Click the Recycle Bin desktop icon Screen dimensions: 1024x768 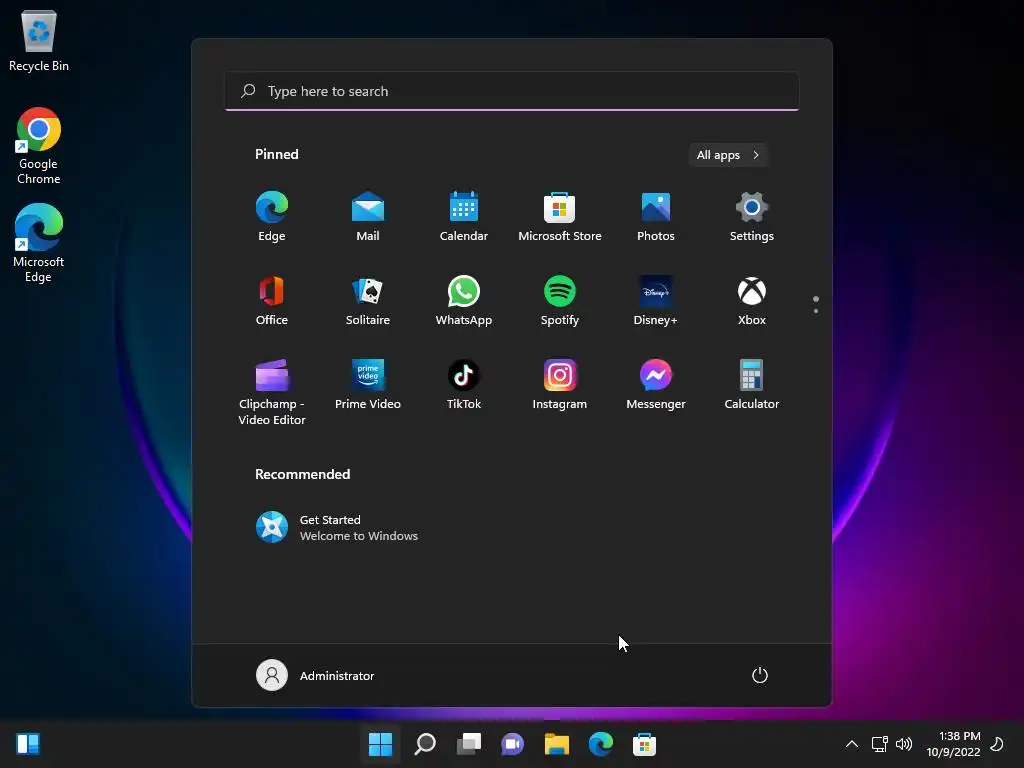tap(39, 40)
